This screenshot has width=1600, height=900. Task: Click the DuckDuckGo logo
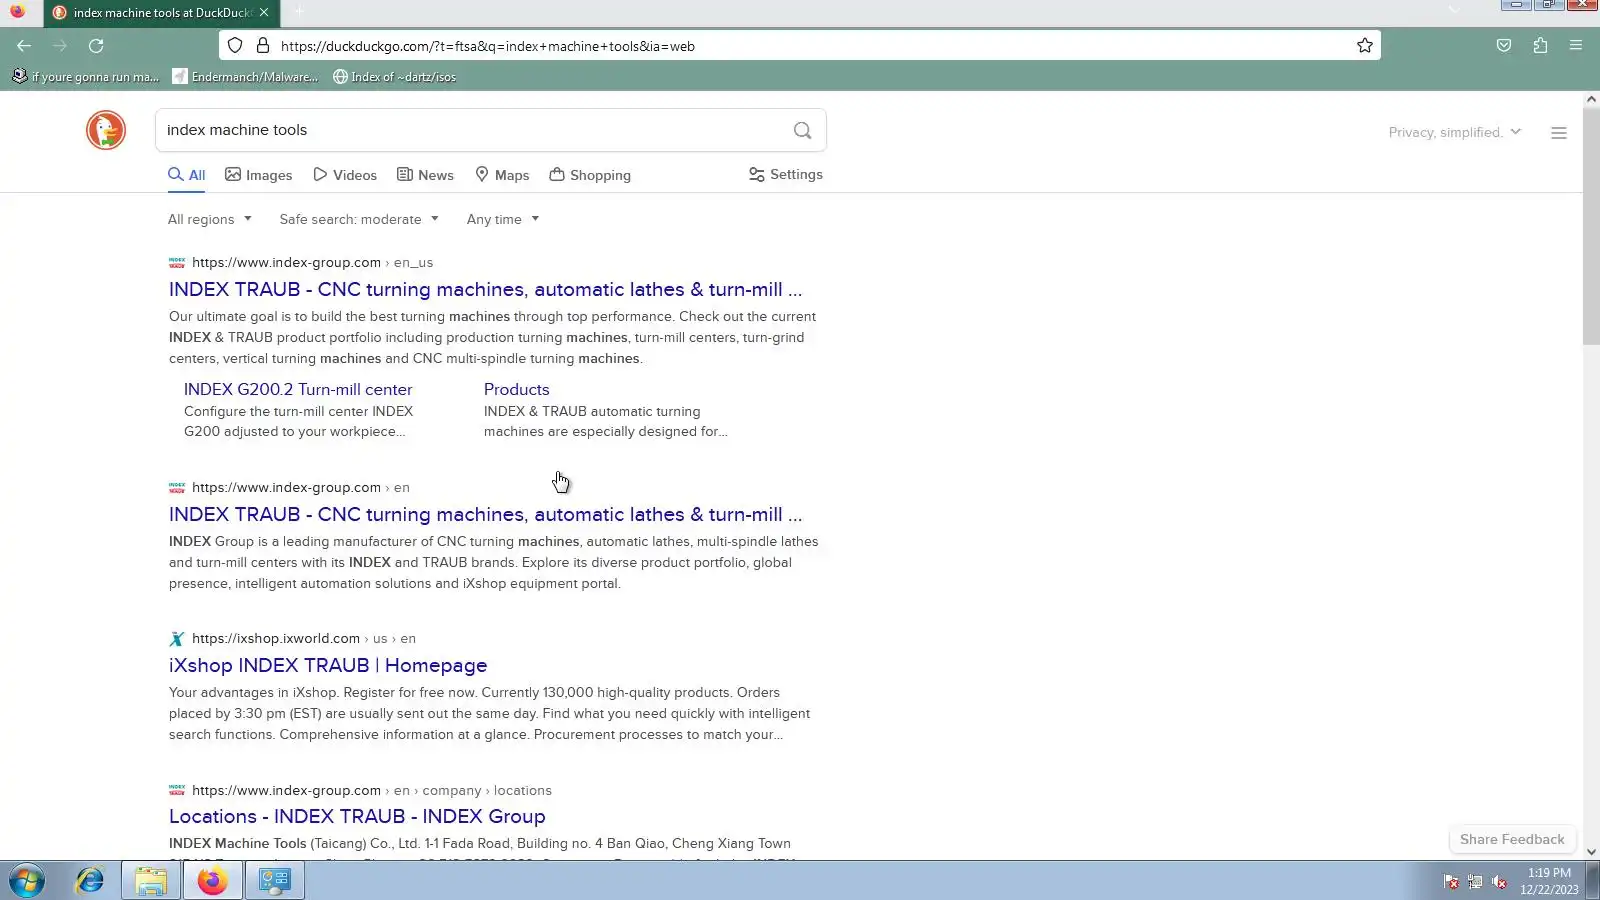tap(106, 131)
